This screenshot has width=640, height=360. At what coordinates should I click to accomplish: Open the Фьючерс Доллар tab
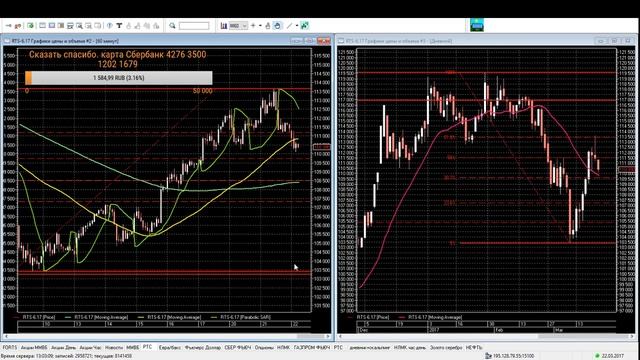pos(202,347)
